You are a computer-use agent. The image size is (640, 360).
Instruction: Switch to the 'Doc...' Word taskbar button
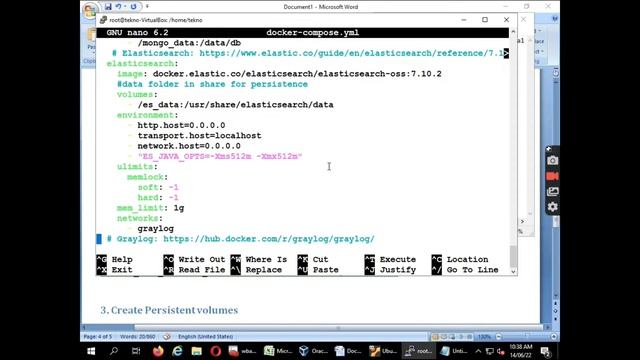coord(348,351)
